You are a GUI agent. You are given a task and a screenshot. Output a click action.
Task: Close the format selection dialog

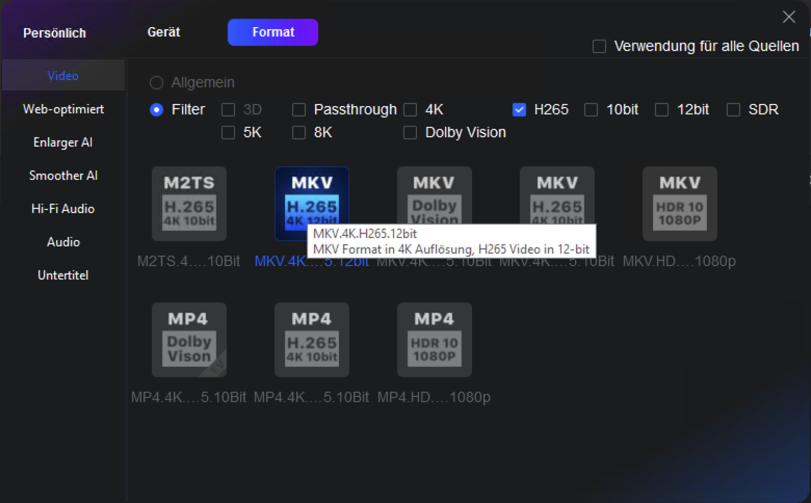(789, 17)
